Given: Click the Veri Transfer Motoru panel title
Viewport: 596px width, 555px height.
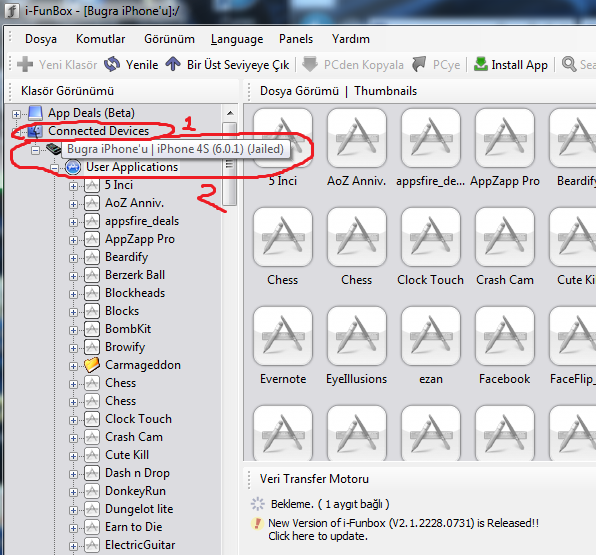Looking at the screenshot, I should [x=314, y=479].
